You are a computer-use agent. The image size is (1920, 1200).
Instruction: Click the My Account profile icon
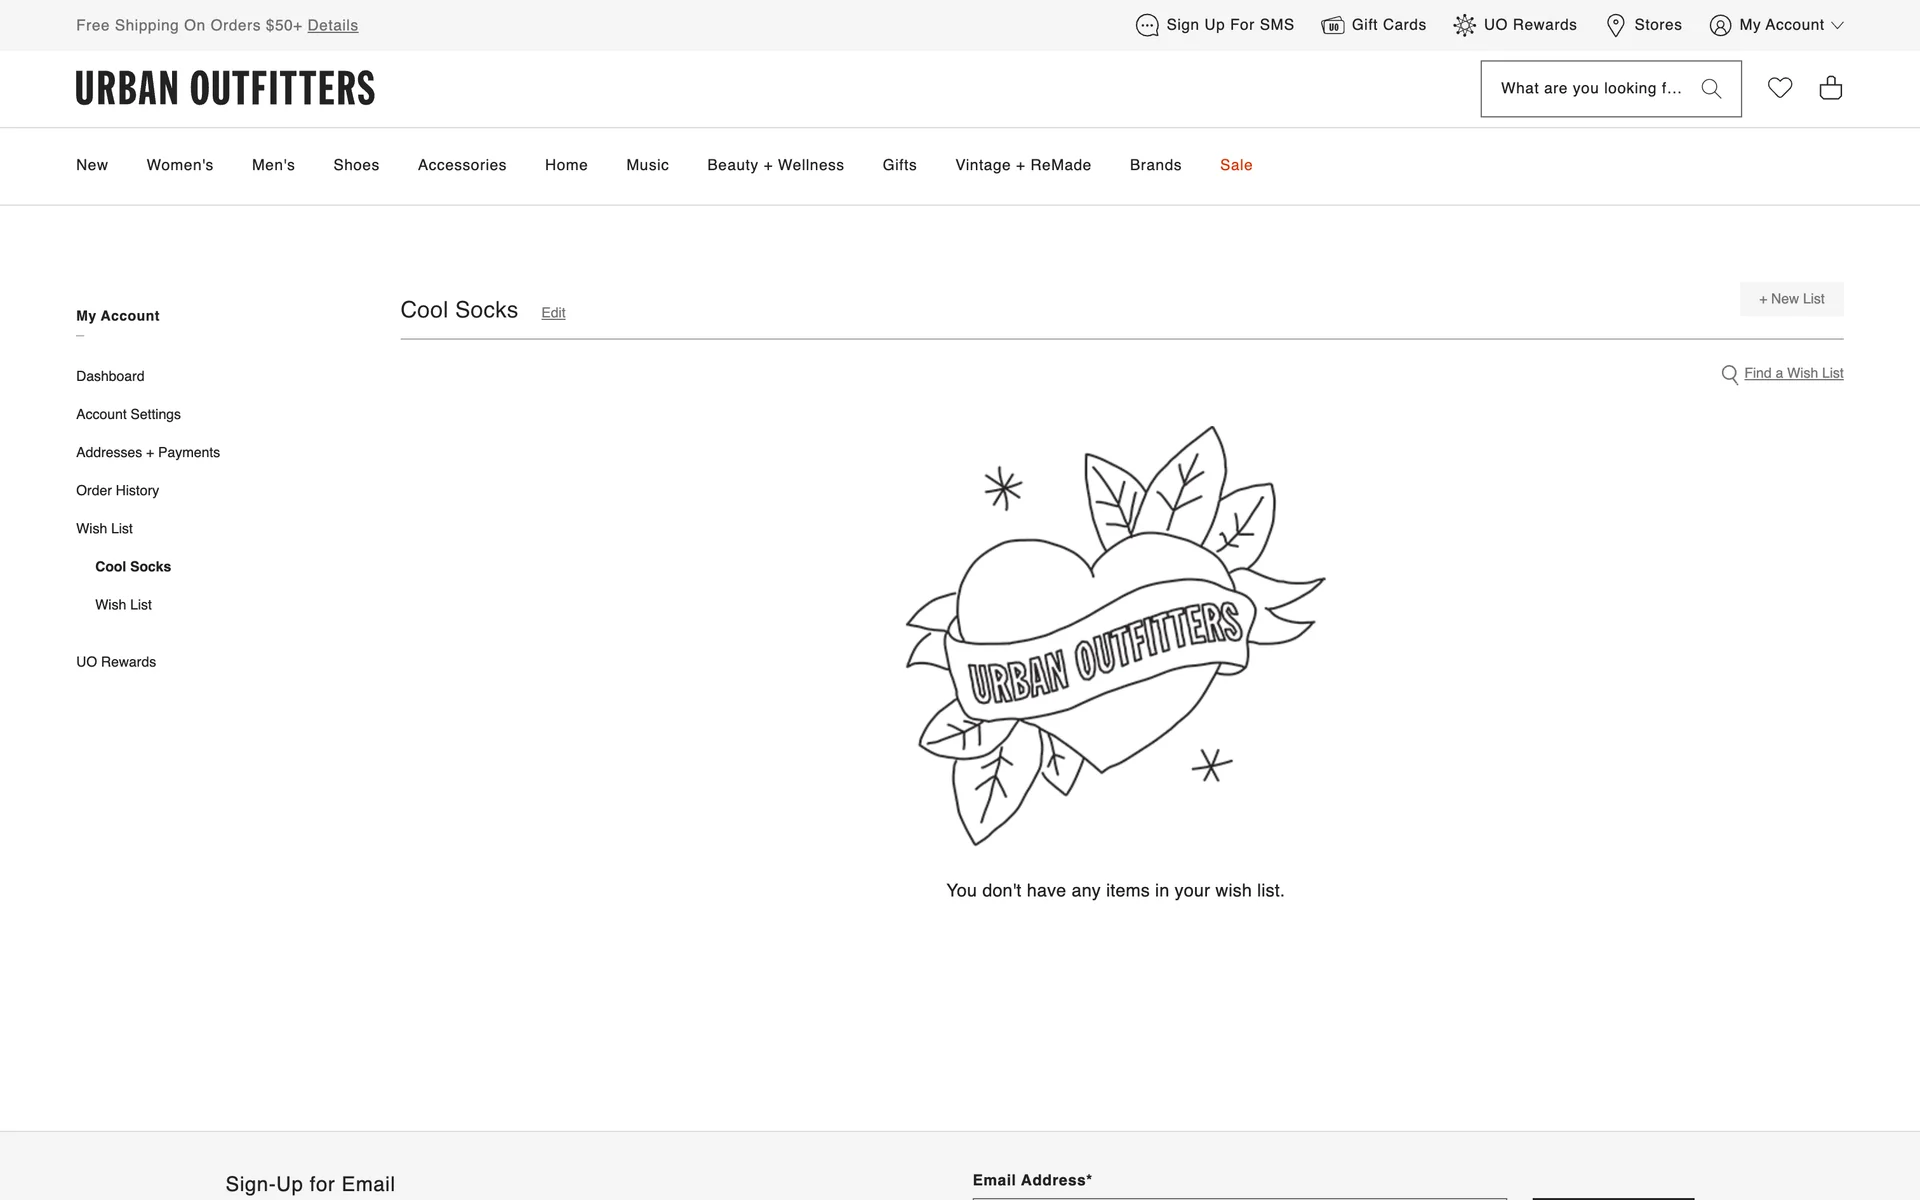click(x=1720, y=25)
